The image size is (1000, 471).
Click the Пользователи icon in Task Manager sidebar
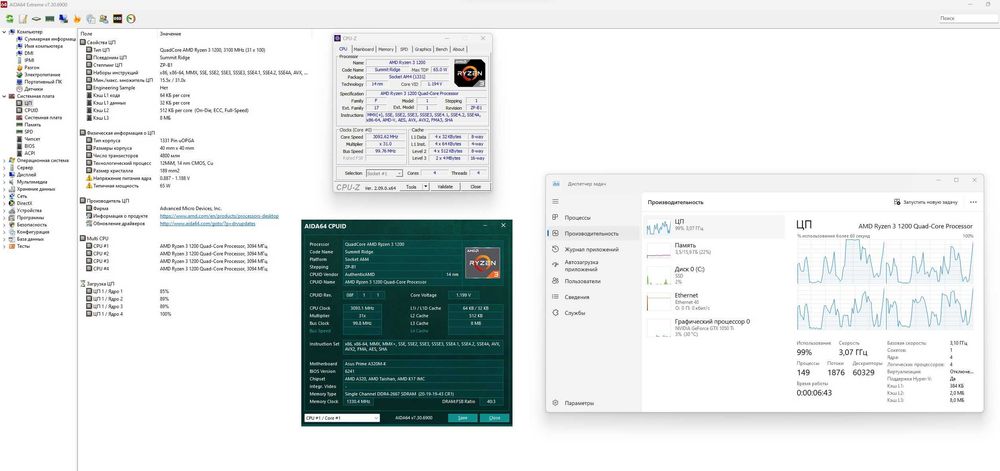click(555, 281)
